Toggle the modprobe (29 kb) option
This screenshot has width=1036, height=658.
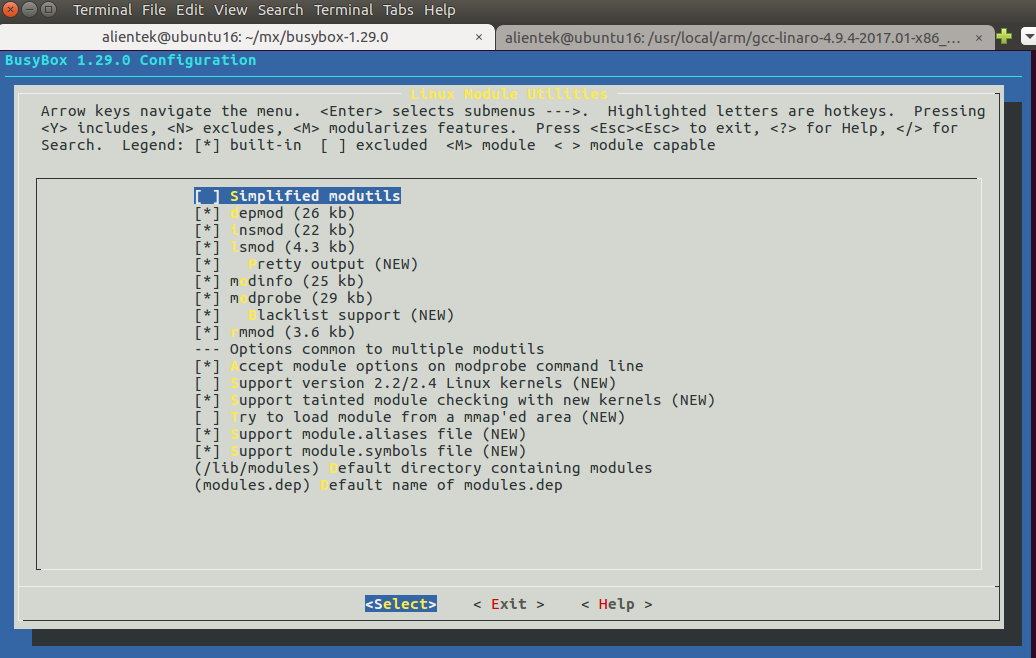[x=283, y=298]
